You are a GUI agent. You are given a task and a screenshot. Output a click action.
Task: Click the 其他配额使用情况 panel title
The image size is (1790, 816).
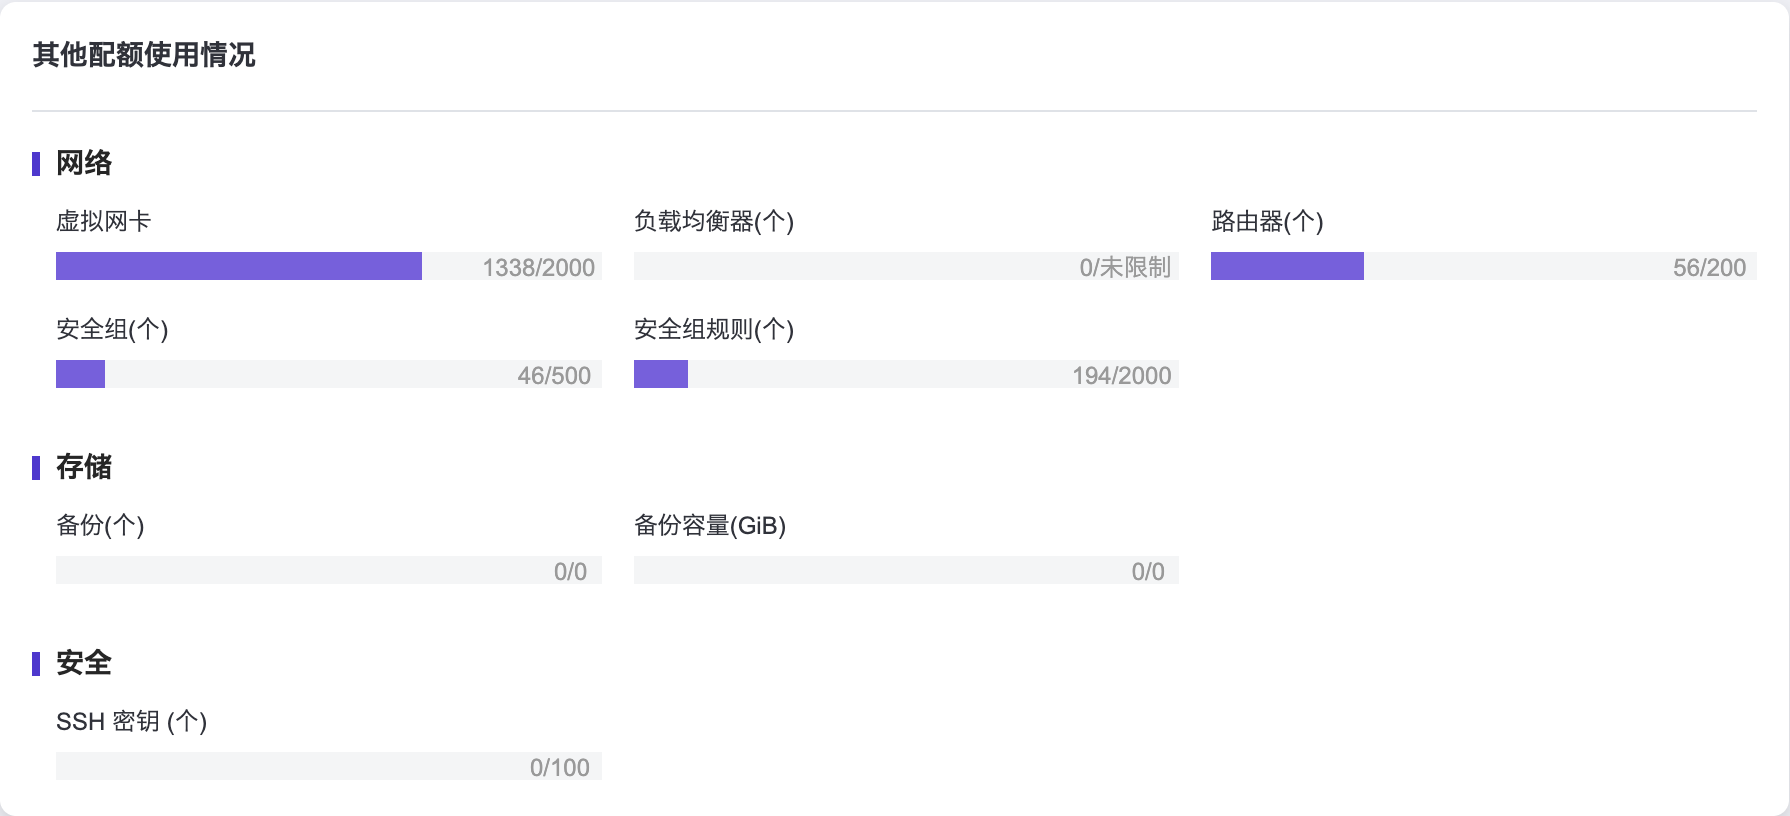[x=144, y=55]
